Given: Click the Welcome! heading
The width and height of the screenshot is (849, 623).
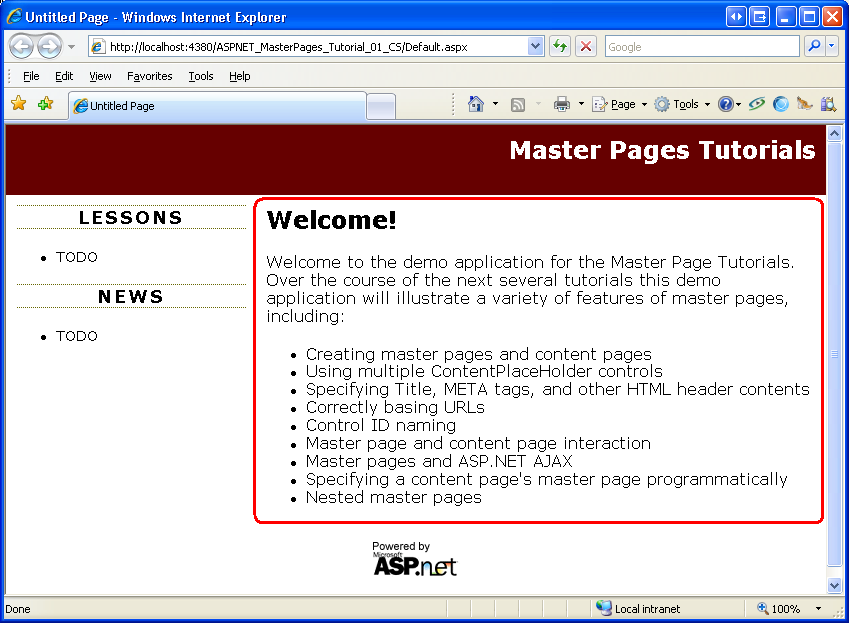Looking at the screenshot, I should pyautogui.click(x=331, y=220).
